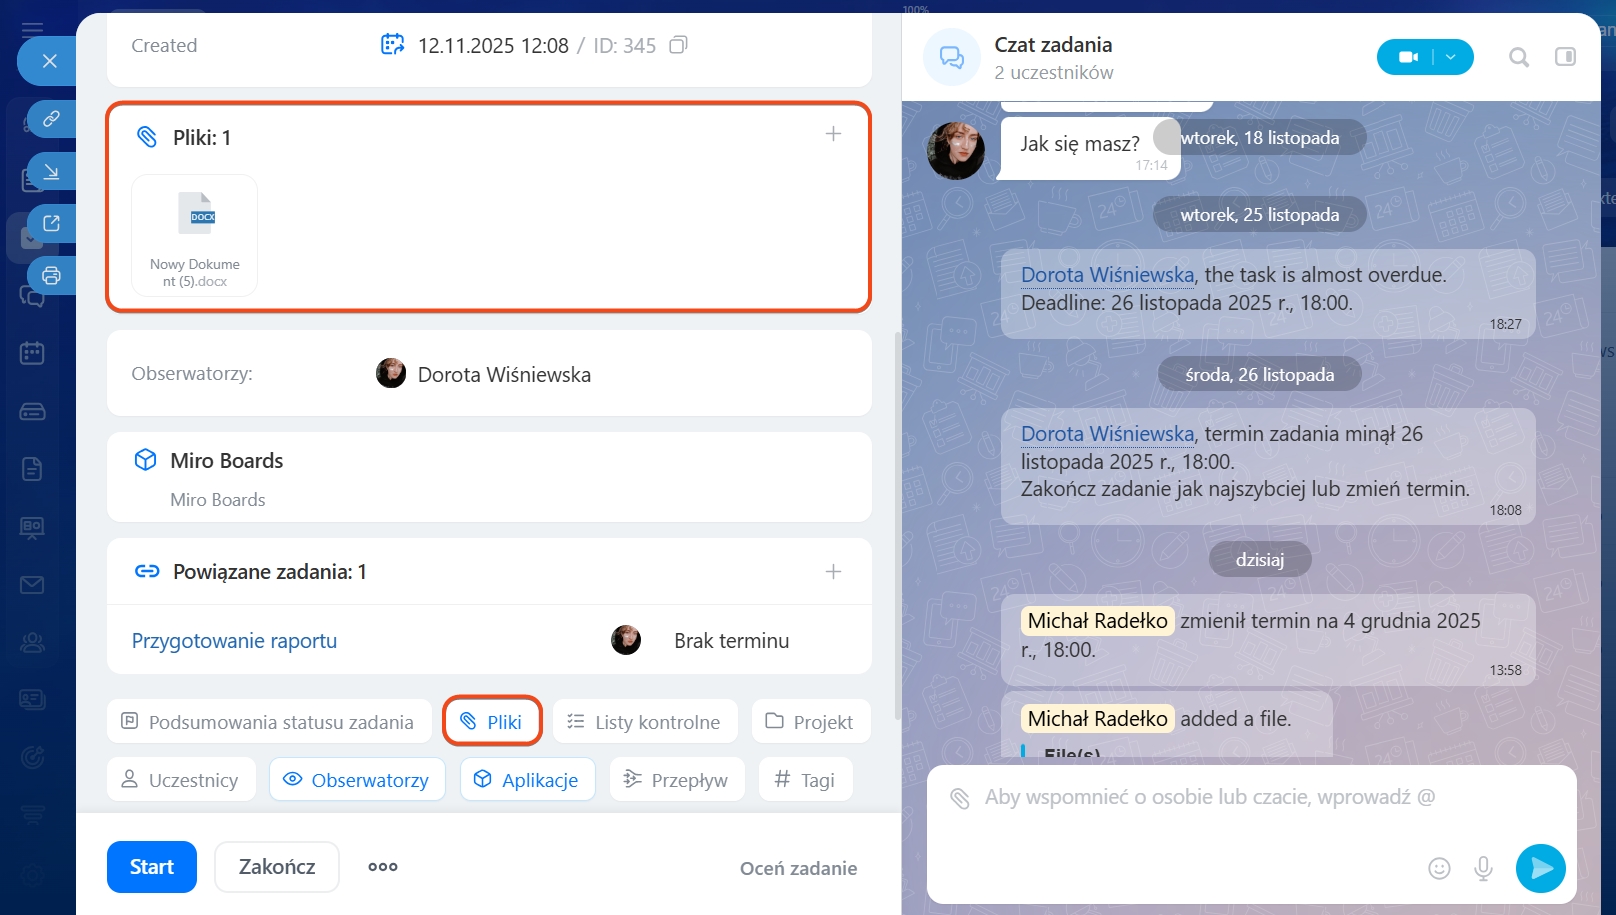This screenshot has height=915, width=1616.
Task: Click the minimize arrow icon on slider tabs
Action: pos(51,171)
